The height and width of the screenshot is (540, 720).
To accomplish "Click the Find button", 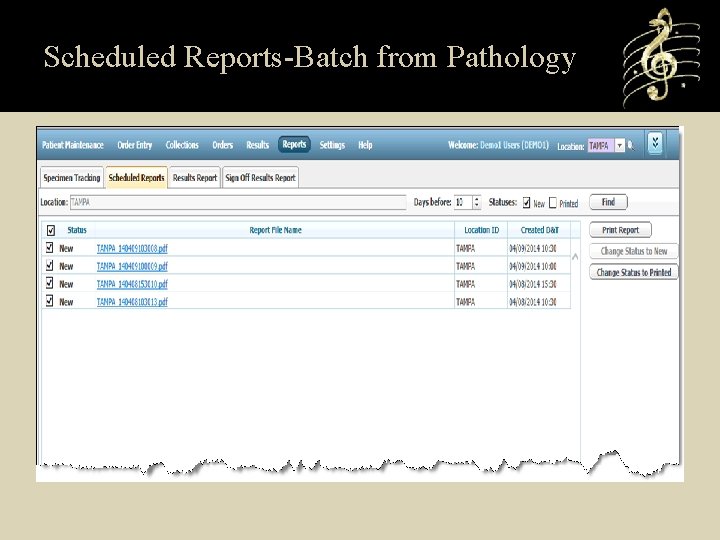I will 608,202.
